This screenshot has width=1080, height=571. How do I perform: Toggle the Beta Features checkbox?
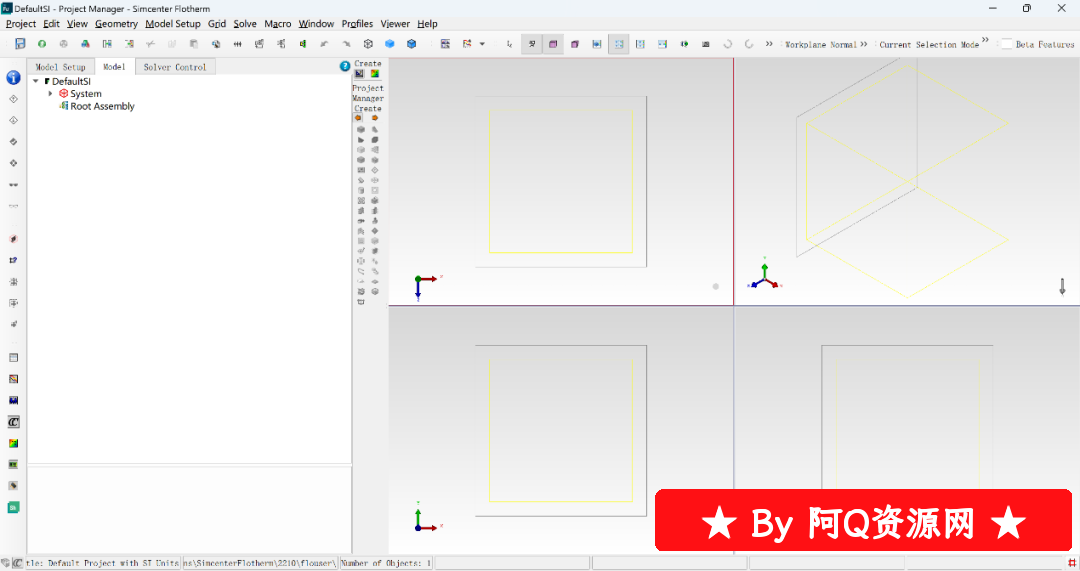[1006, 44]
